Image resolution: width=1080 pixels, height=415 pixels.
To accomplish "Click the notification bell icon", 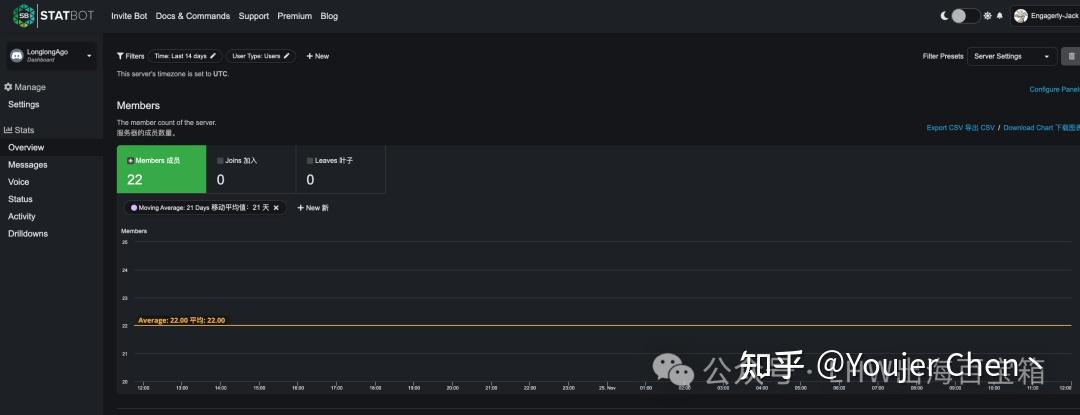I will click(x=999, y=16).
